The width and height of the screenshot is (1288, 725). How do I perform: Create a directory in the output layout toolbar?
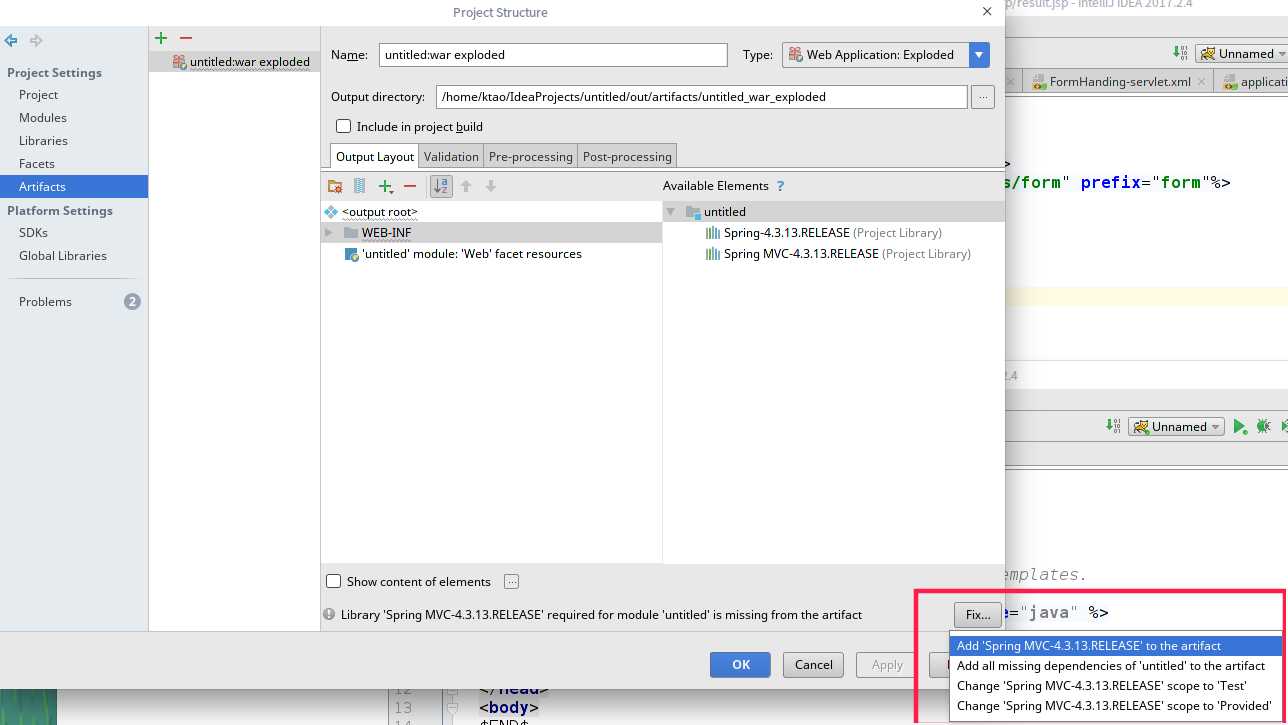point(335,186)
